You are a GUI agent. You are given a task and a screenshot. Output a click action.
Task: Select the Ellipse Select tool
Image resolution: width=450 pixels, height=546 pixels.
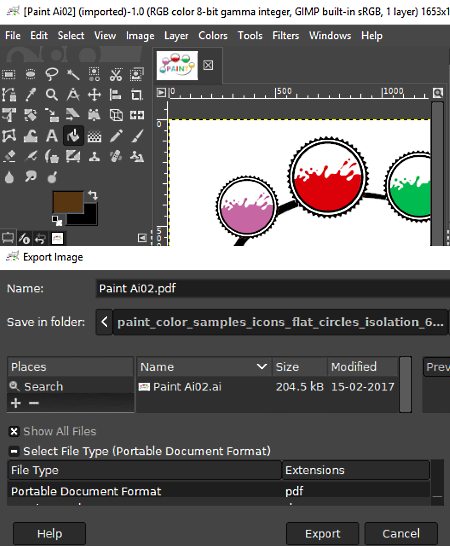(x=30, y=74)
